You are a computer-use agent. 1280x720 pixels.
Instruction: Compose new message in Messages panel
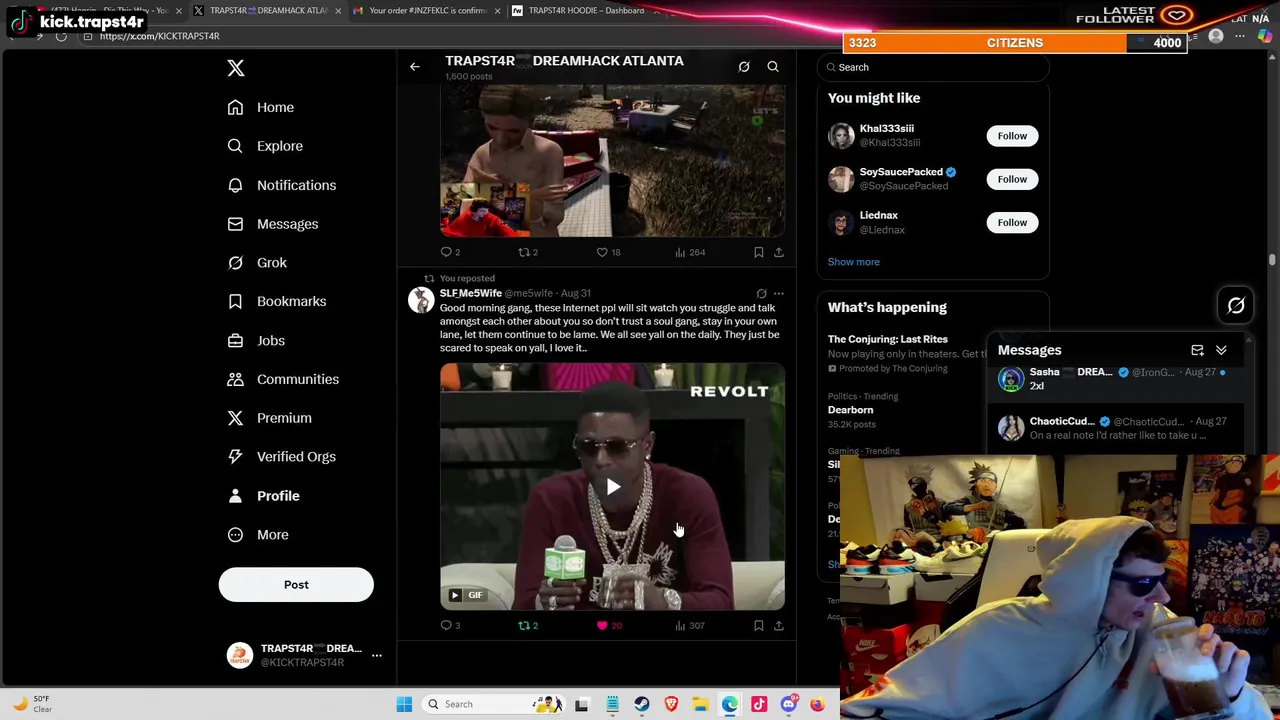pos(1197,351)
